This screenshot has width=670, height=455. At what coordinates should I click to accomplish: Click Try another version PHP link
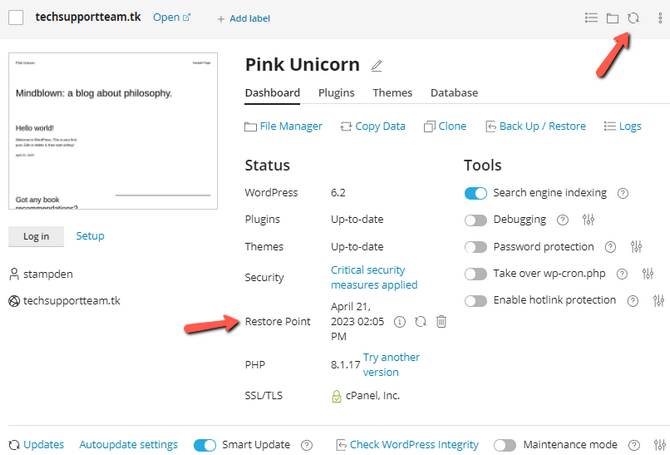tap(391, 364)
